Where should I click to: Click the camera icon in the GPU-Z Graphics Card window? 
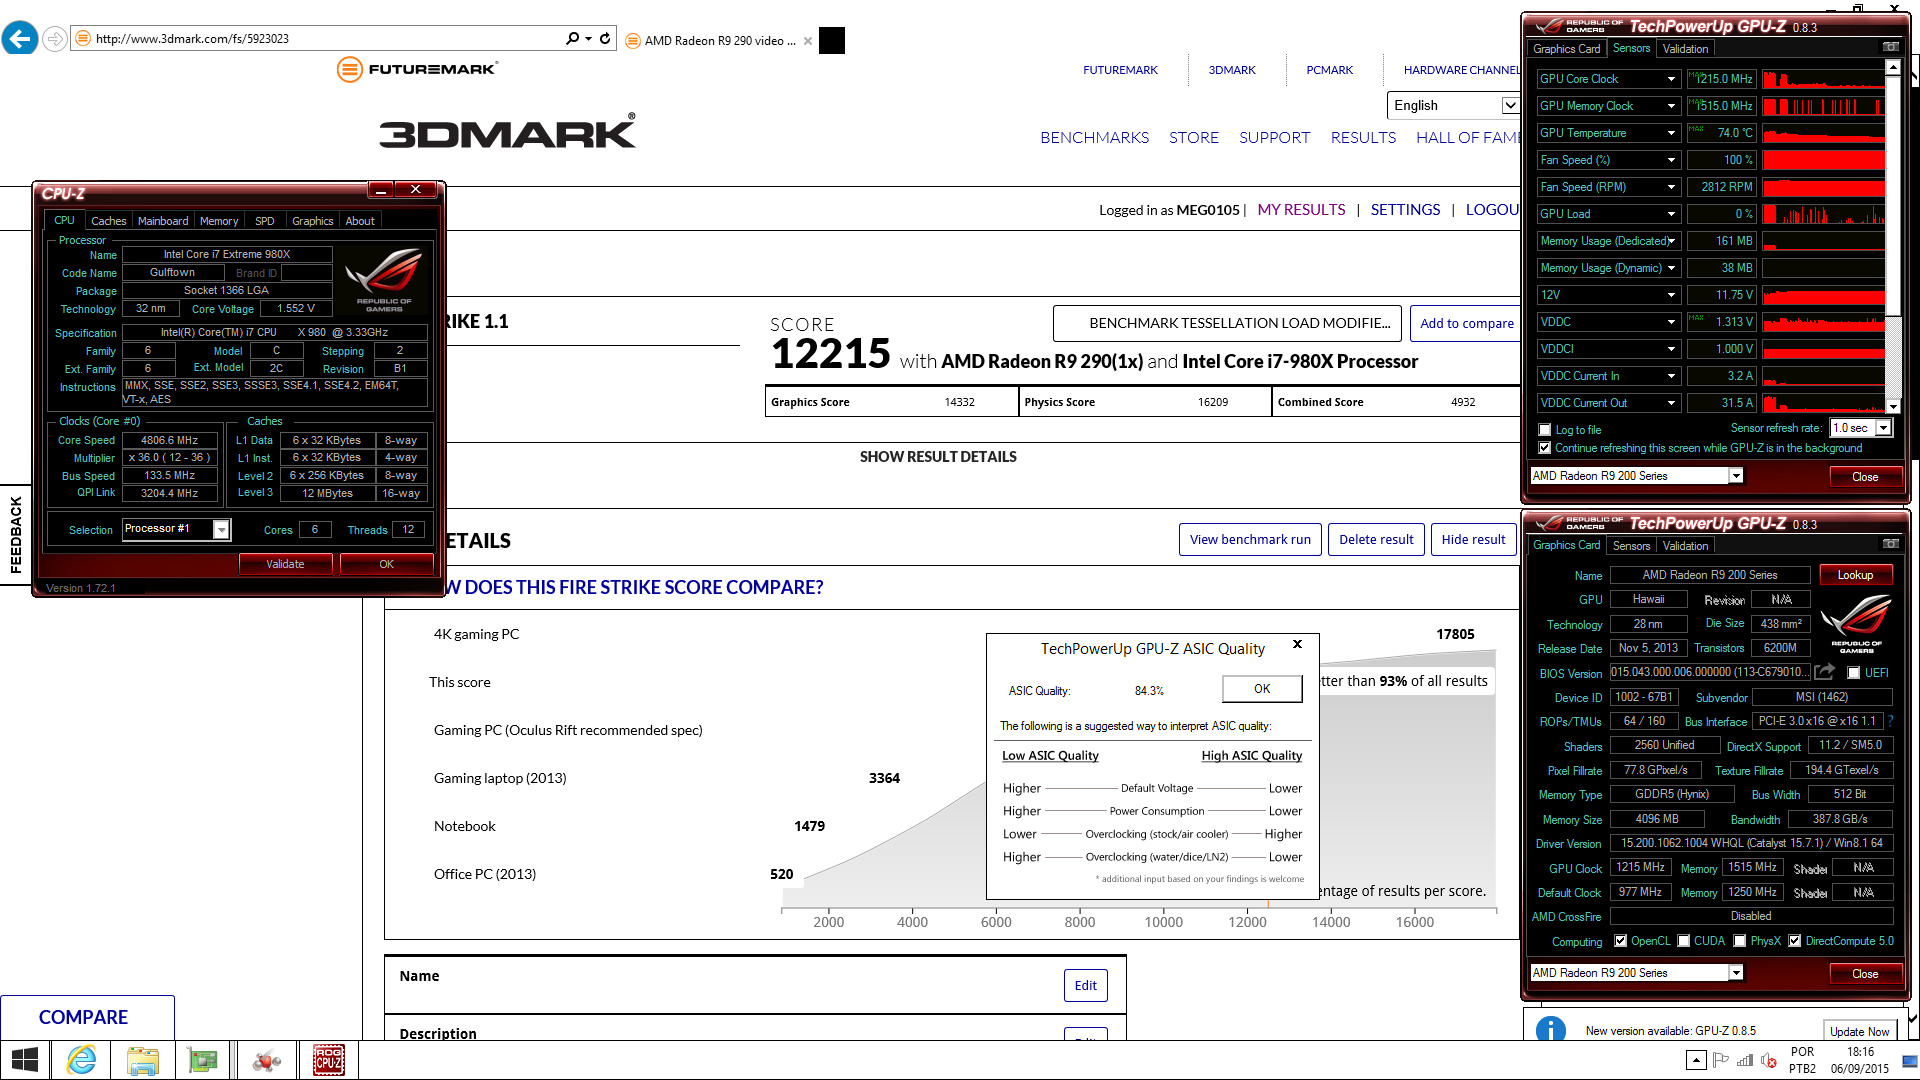[1890, 544]
